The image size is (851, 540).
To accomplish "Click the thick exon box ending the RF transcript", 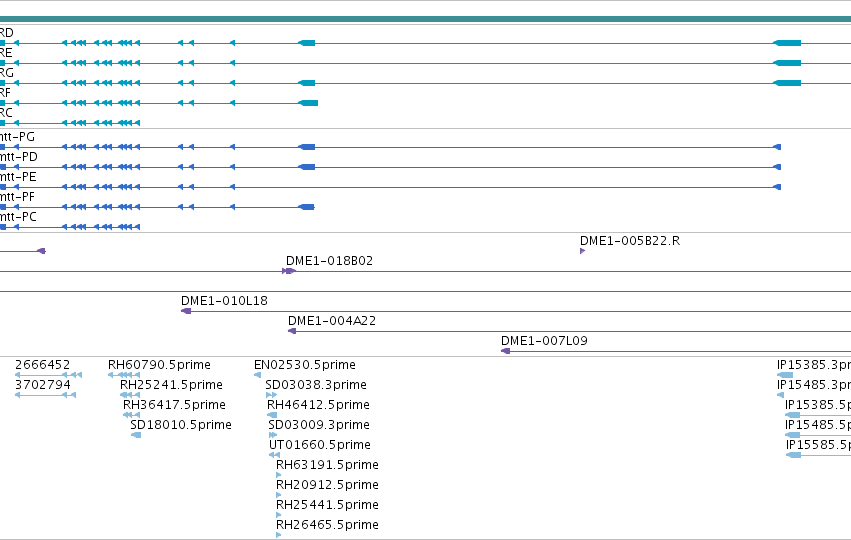I will click(x=308, y=103).
